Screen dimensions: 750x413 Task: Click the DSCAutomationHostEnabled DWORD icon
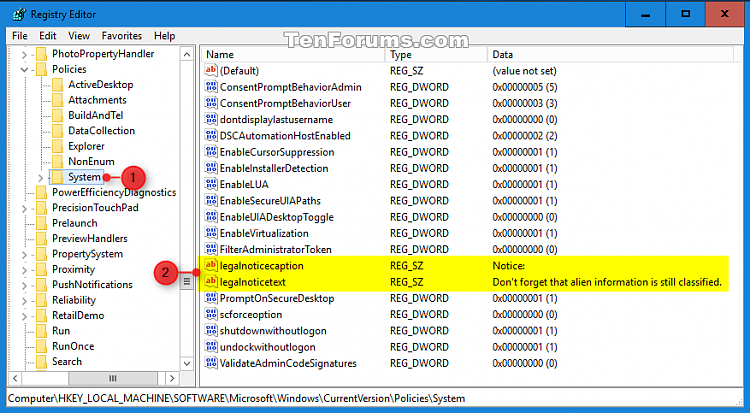point(211,135)
